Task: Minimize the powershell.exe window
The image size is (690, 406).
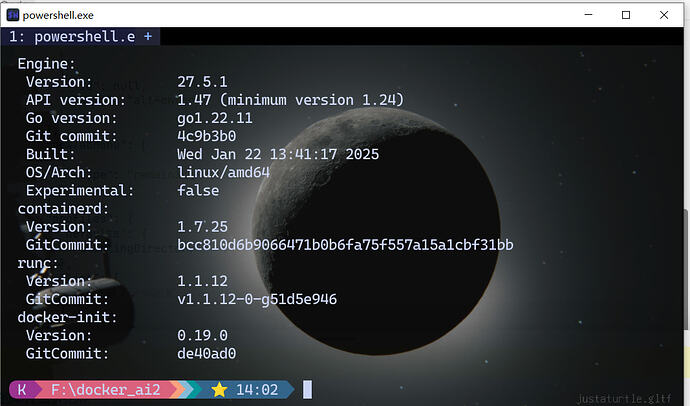Action: [x=588, y=15]
